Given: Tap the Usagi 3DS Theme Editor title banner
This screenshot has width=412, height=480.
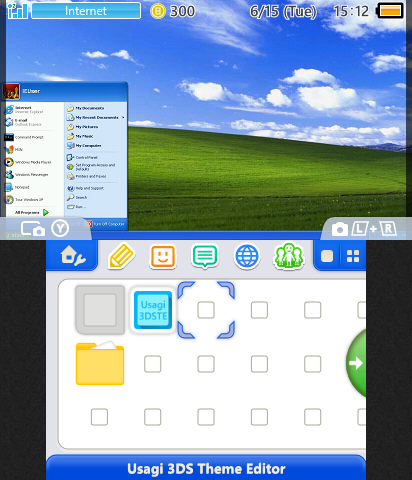Looking at the screenshot, I should [x=206, y=468].
